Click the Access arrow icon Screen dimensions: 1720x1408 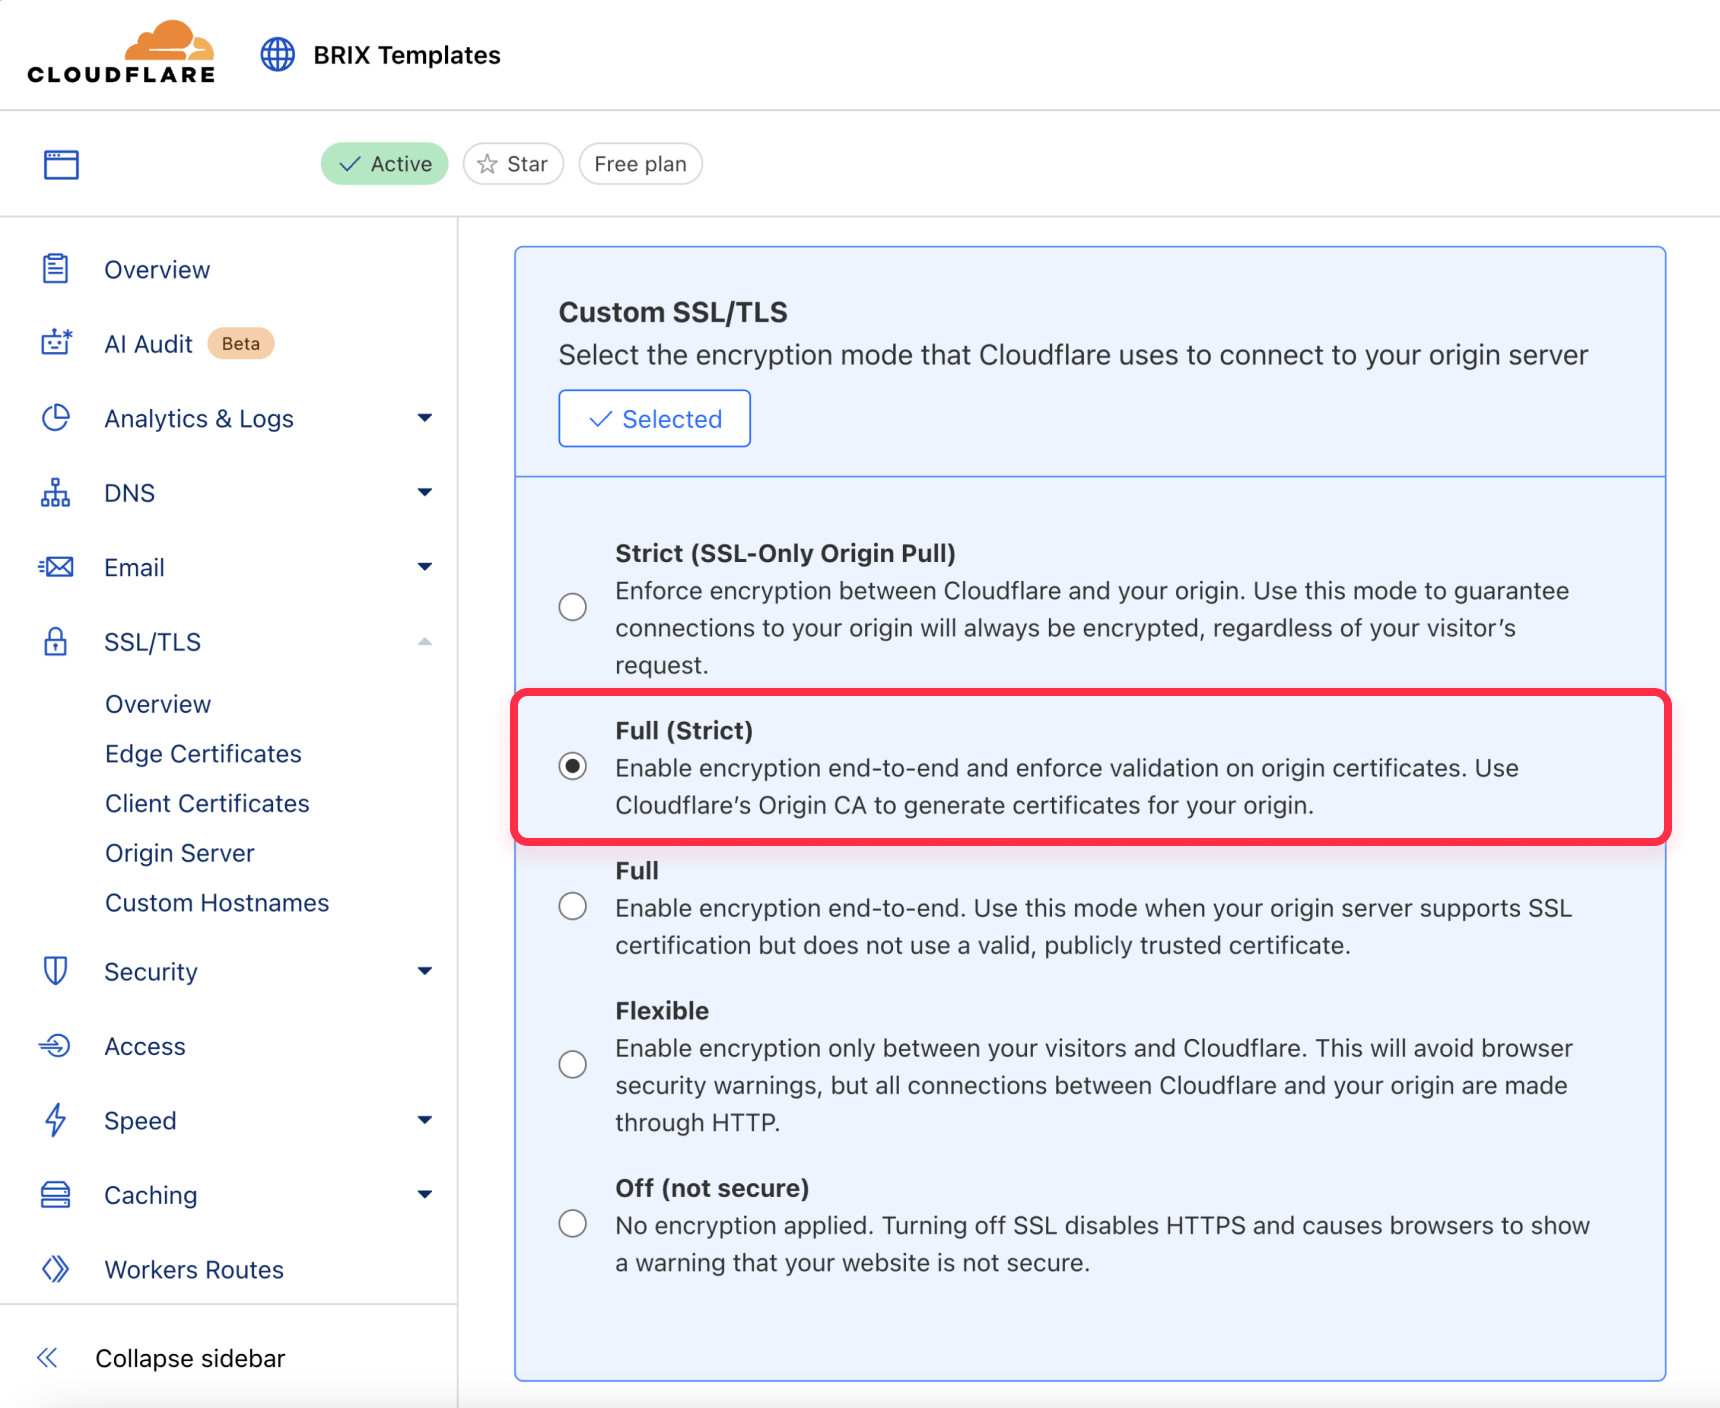point(55,1046)
